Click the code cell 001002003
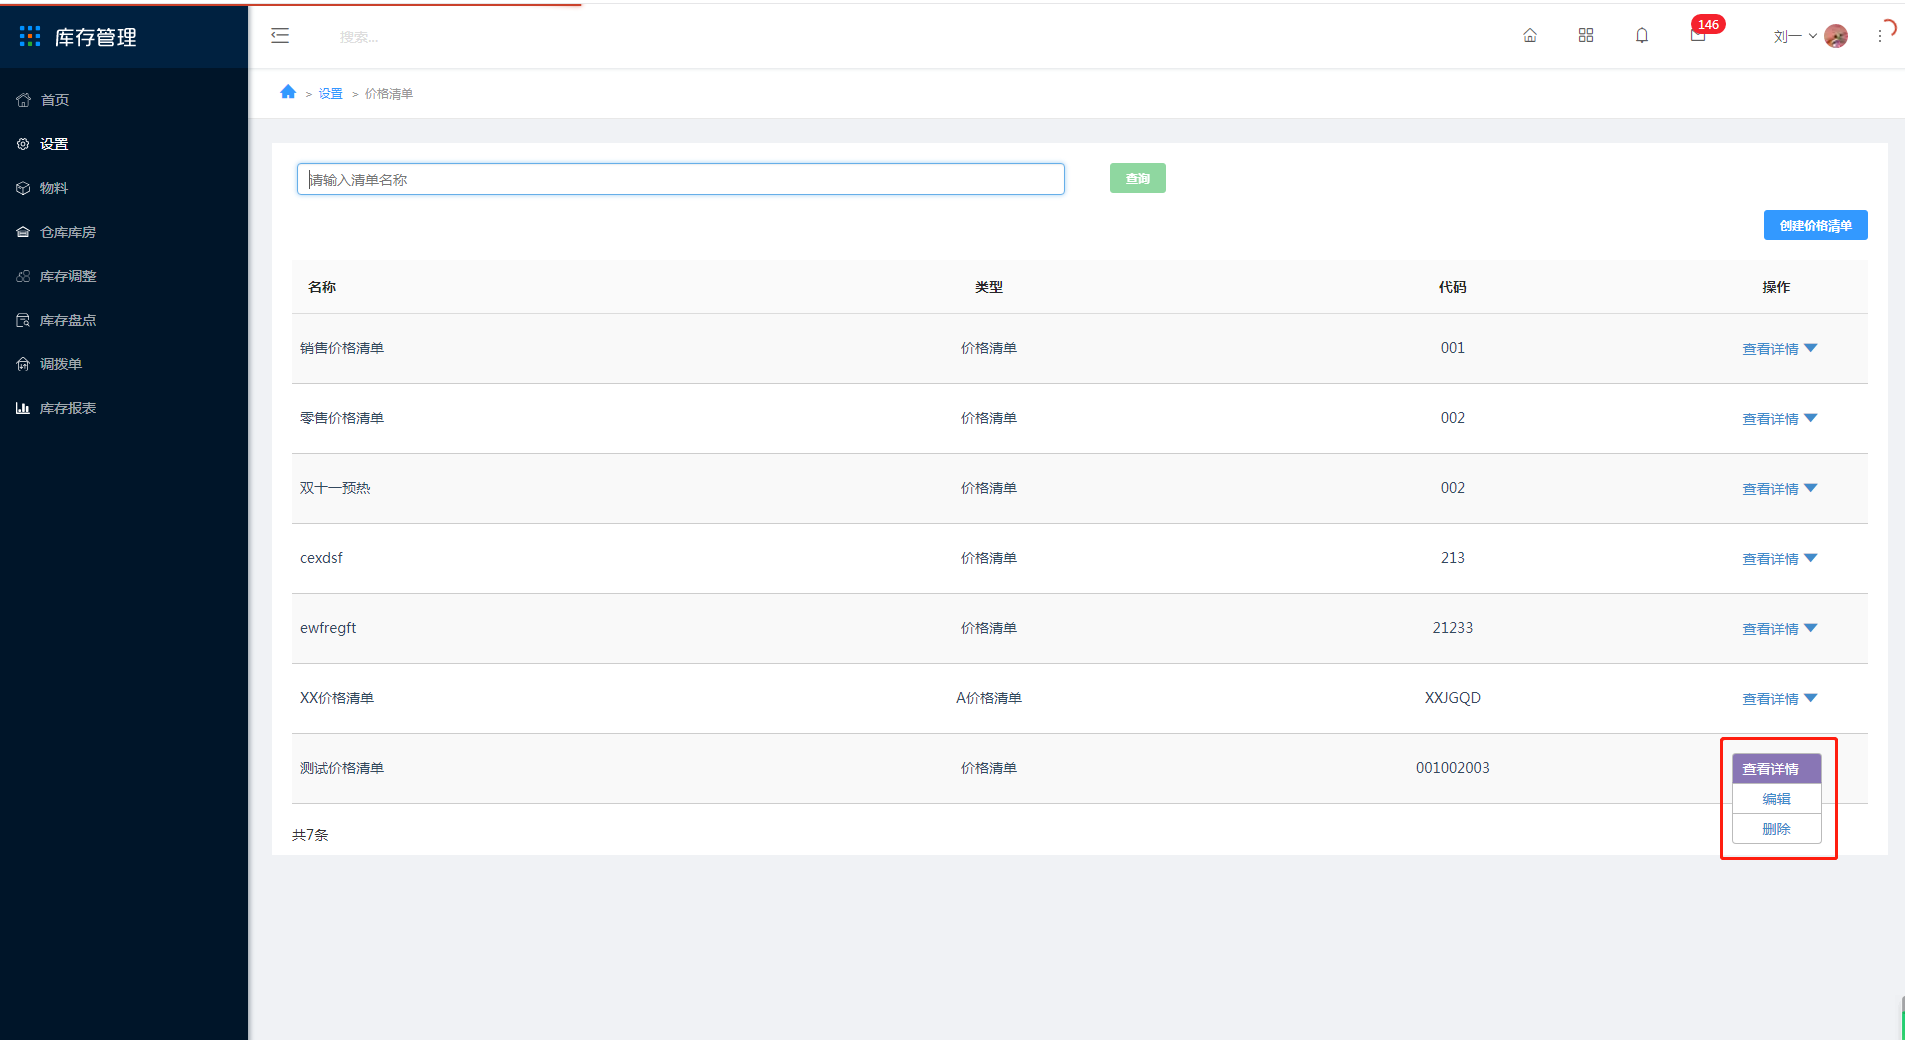The width and height of the screenshot is (1905, 1040). coord(1452,768)
